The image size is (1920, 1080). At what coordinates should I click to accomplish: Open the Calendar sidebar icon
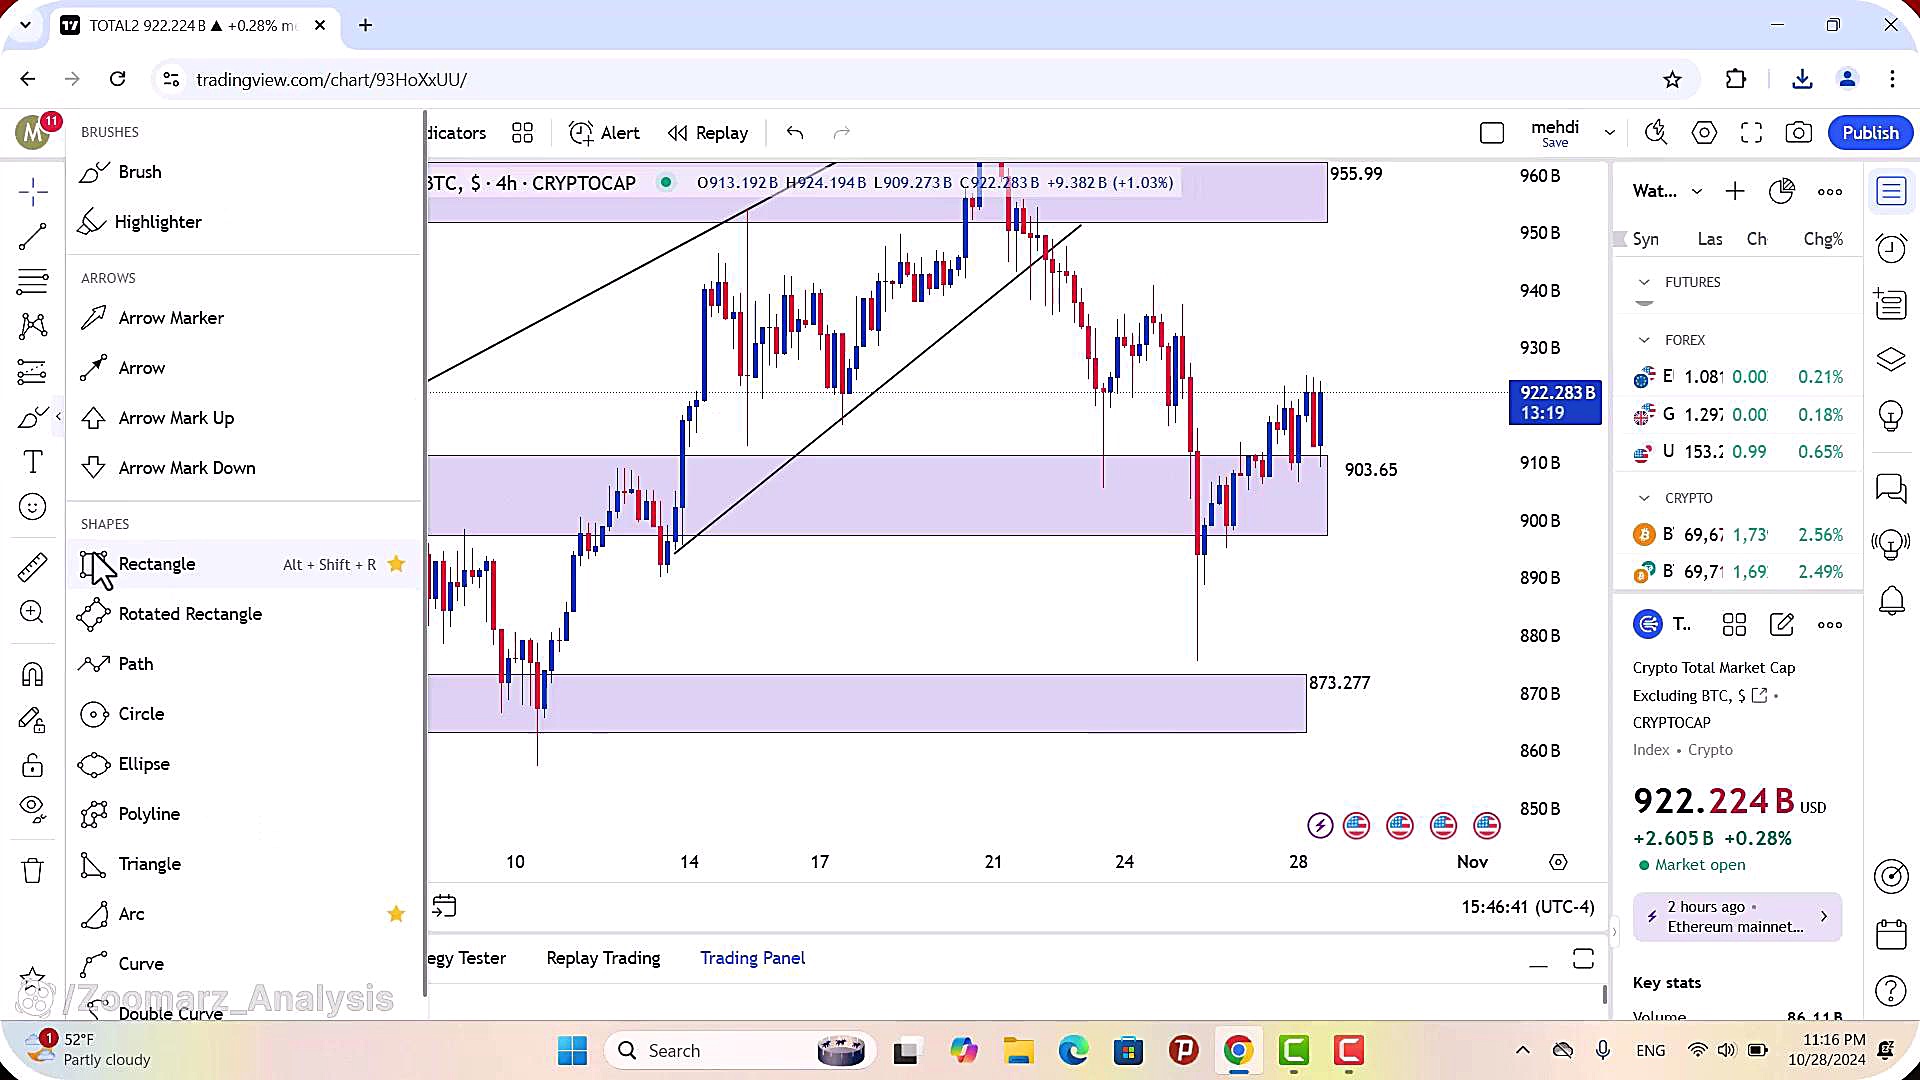pos(1891,935)
